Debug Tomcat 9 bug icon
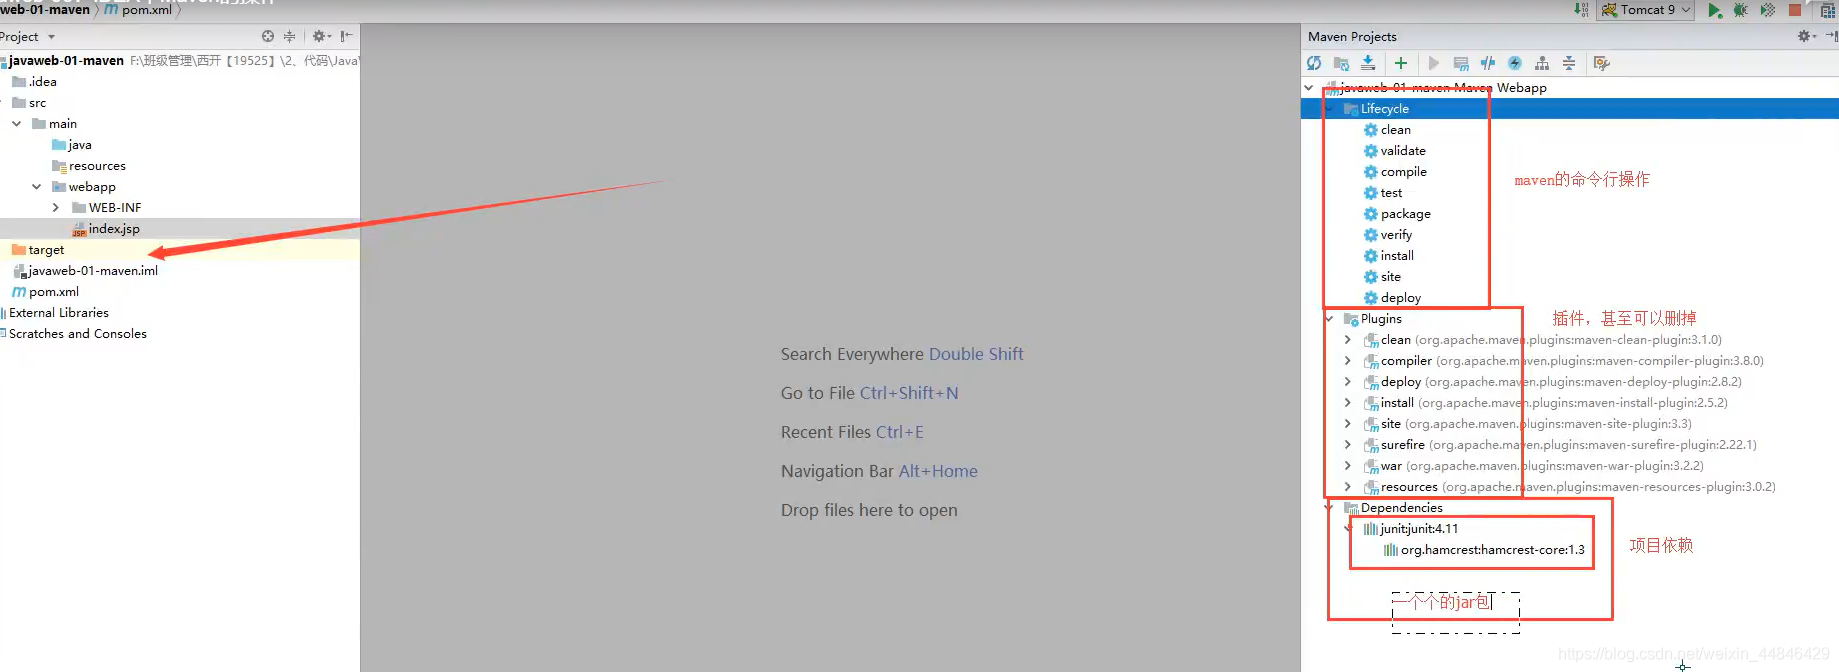Screen dimensions: 1839x672 (x=1740, y=10)
